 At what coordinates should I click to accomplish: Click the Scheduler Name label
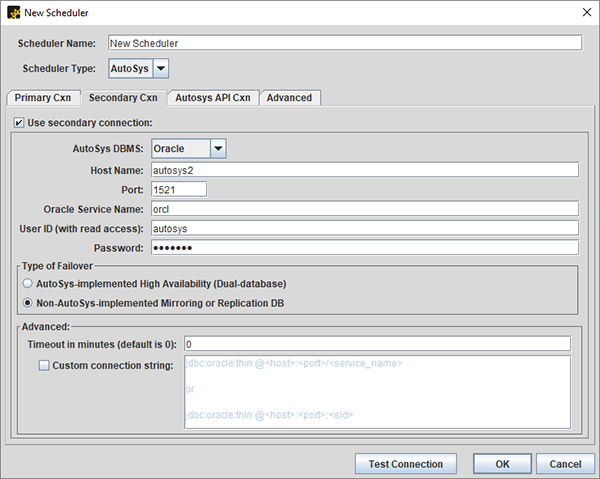click(57, 44)
